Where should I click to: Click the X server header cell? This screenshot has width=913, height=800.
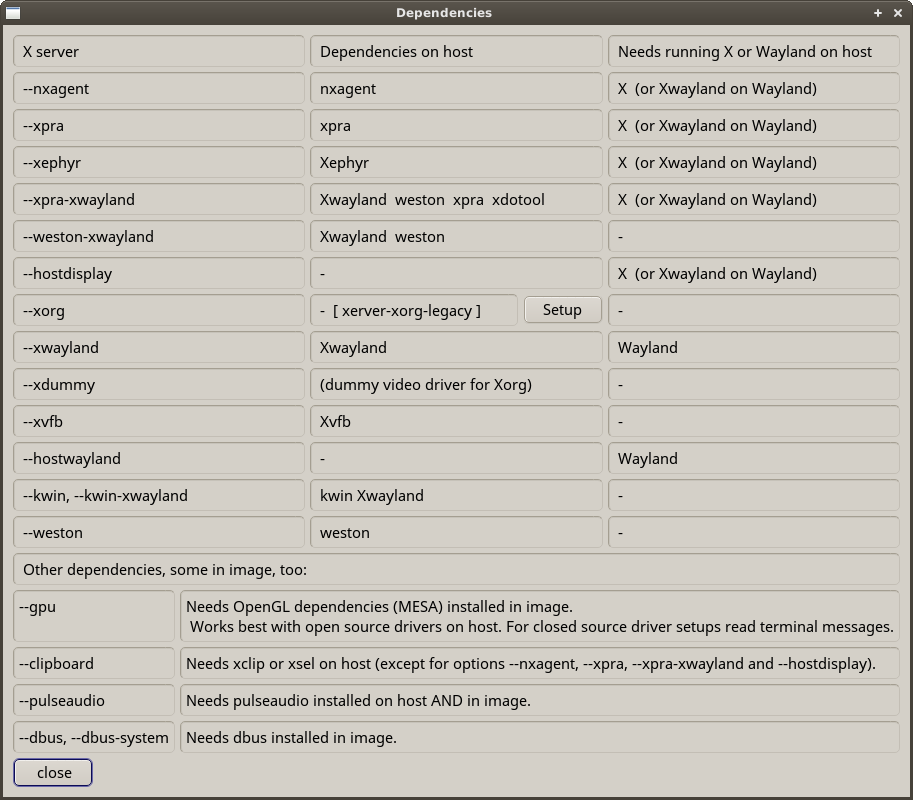pyautogui.click(x=159, y=51)
